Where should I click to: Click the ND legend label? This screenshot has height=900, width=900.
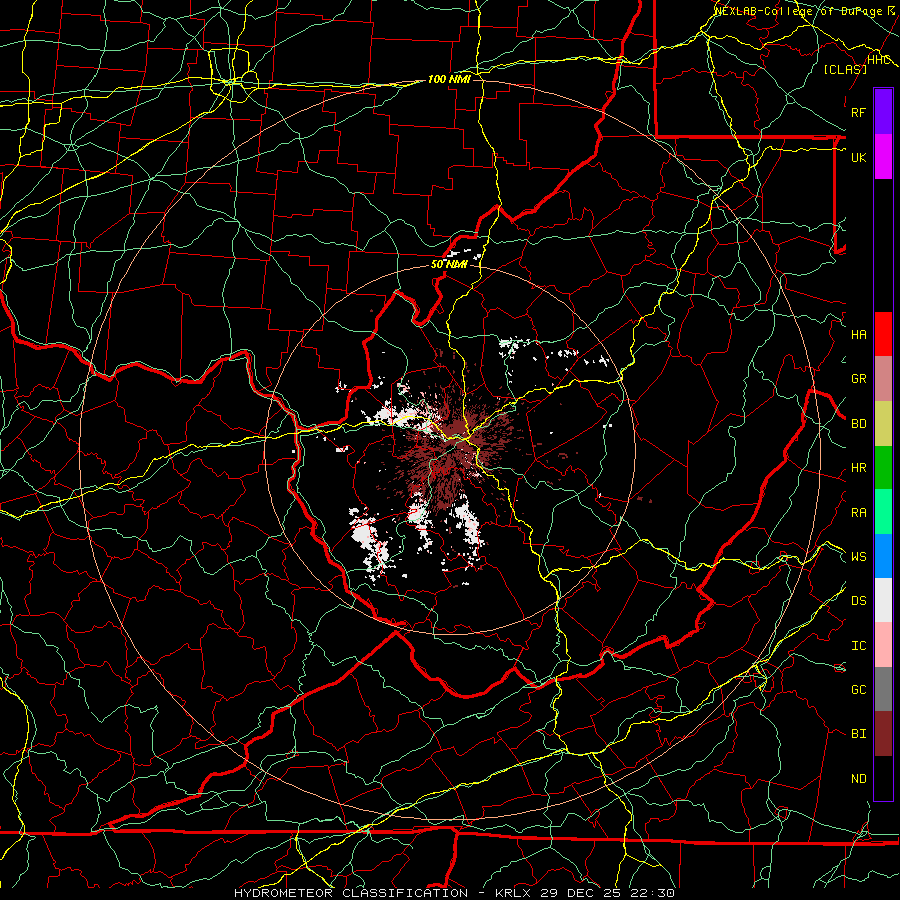[x=858, y=779]
